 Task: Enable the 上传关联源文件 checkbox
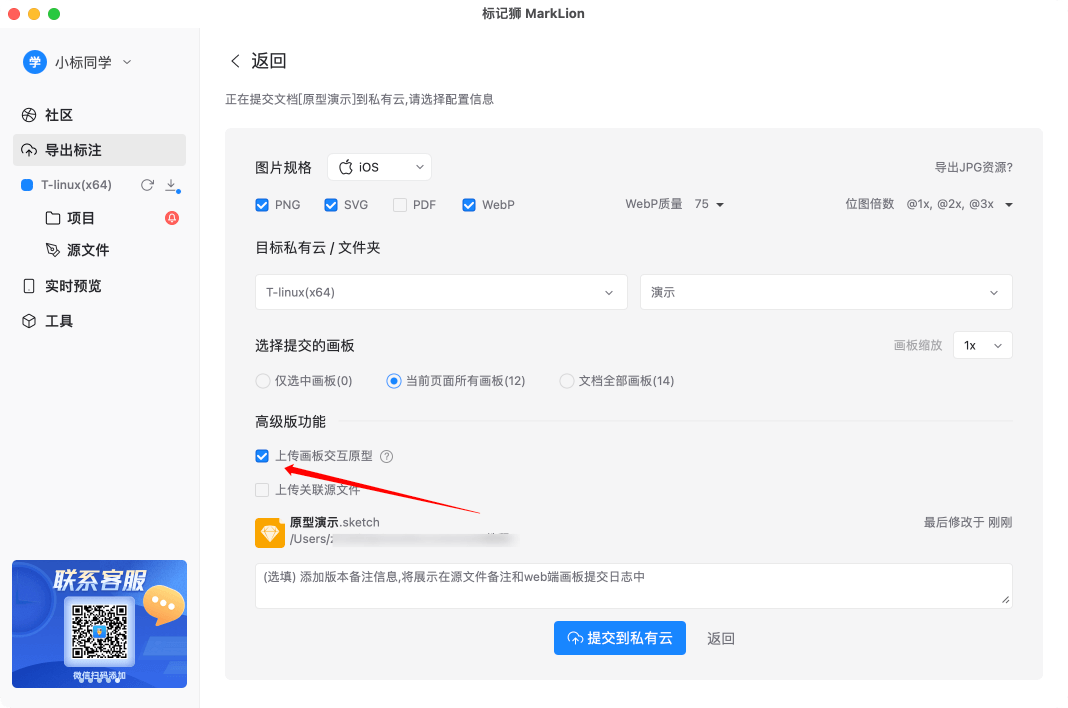(262, 490)
